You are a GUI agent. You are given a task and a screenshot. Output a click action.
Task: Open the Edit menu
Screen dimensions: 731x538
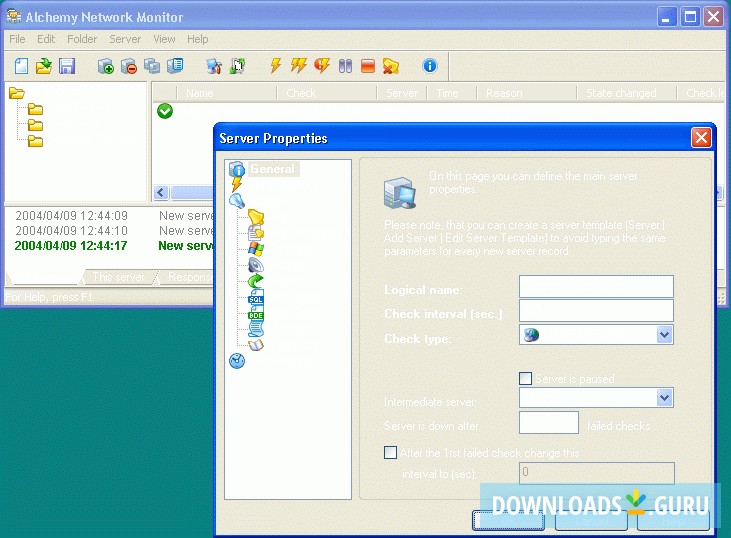click(x=46, y=39)
